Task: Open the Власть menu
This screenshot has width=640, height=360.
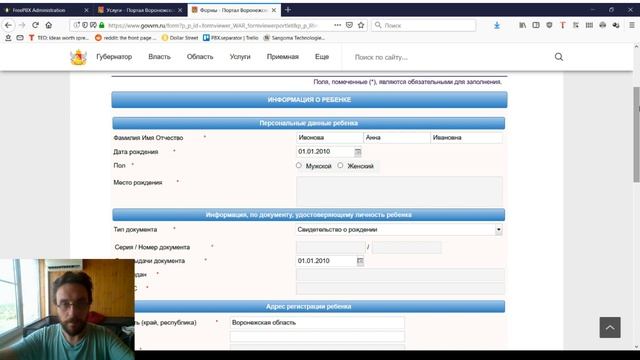Action: click(x=159, y=57)
